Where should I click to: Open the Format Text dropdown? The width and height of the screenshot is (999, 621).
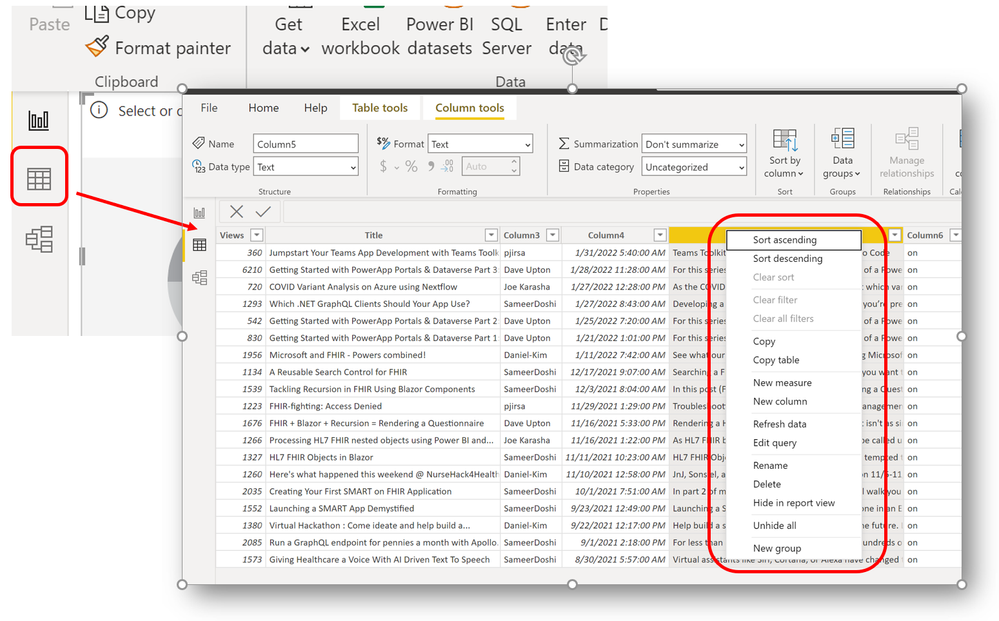pyautogui.click(x=480, y=145)
